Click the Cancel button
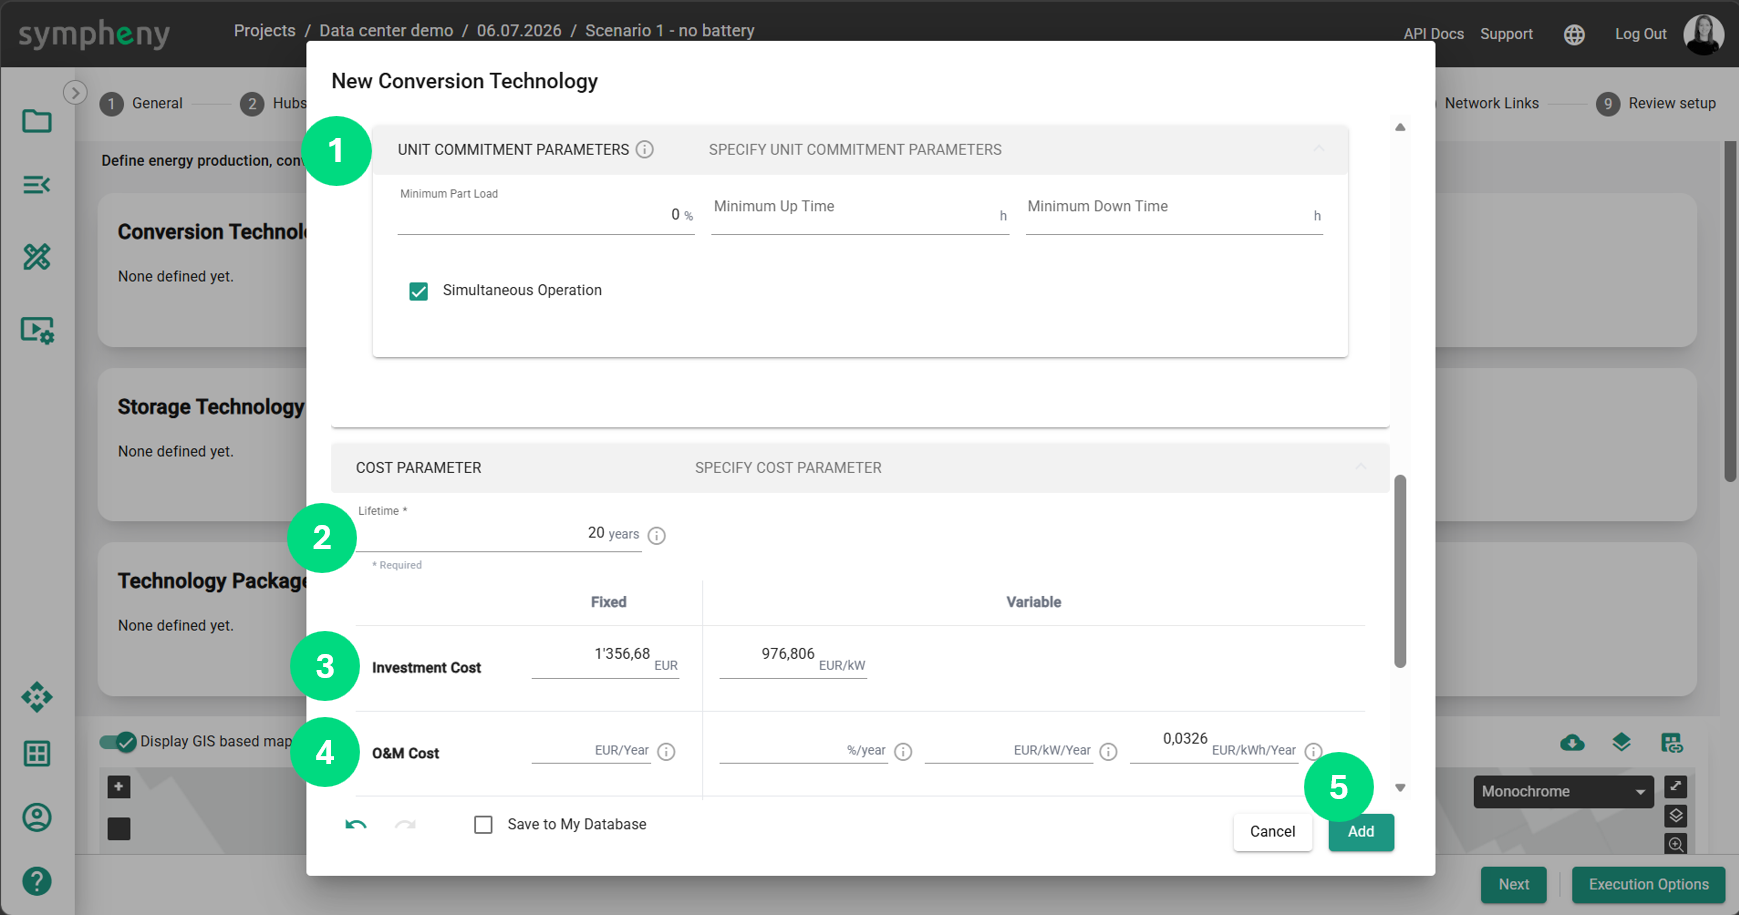Viewport: 1739px width, 915px height. click(1272, 832)
